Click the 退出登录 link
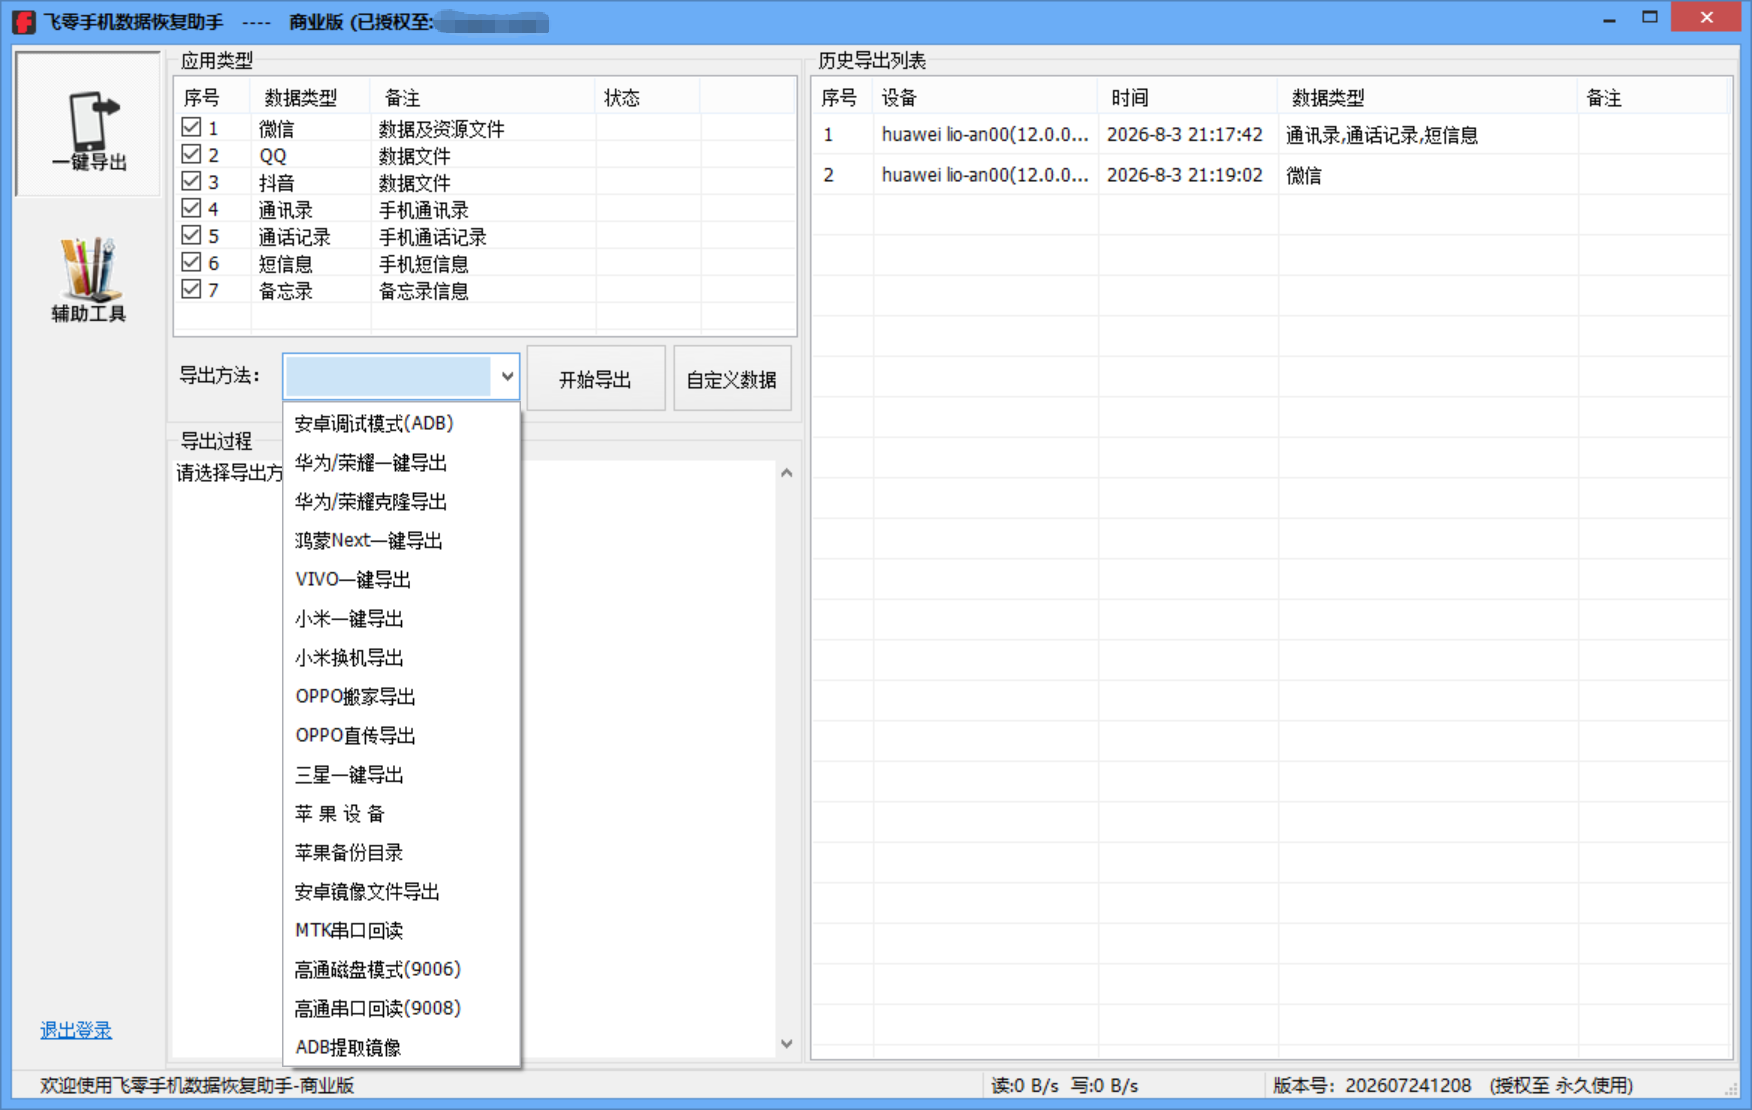 (76, 1030)
